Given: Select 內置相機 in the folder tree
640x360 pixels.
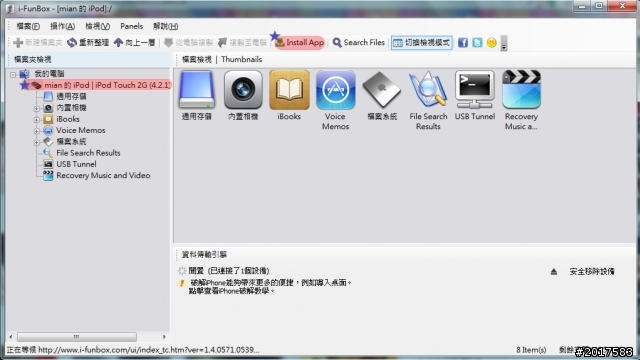Looking at the screenshot, I should click(x=71, y=108).
